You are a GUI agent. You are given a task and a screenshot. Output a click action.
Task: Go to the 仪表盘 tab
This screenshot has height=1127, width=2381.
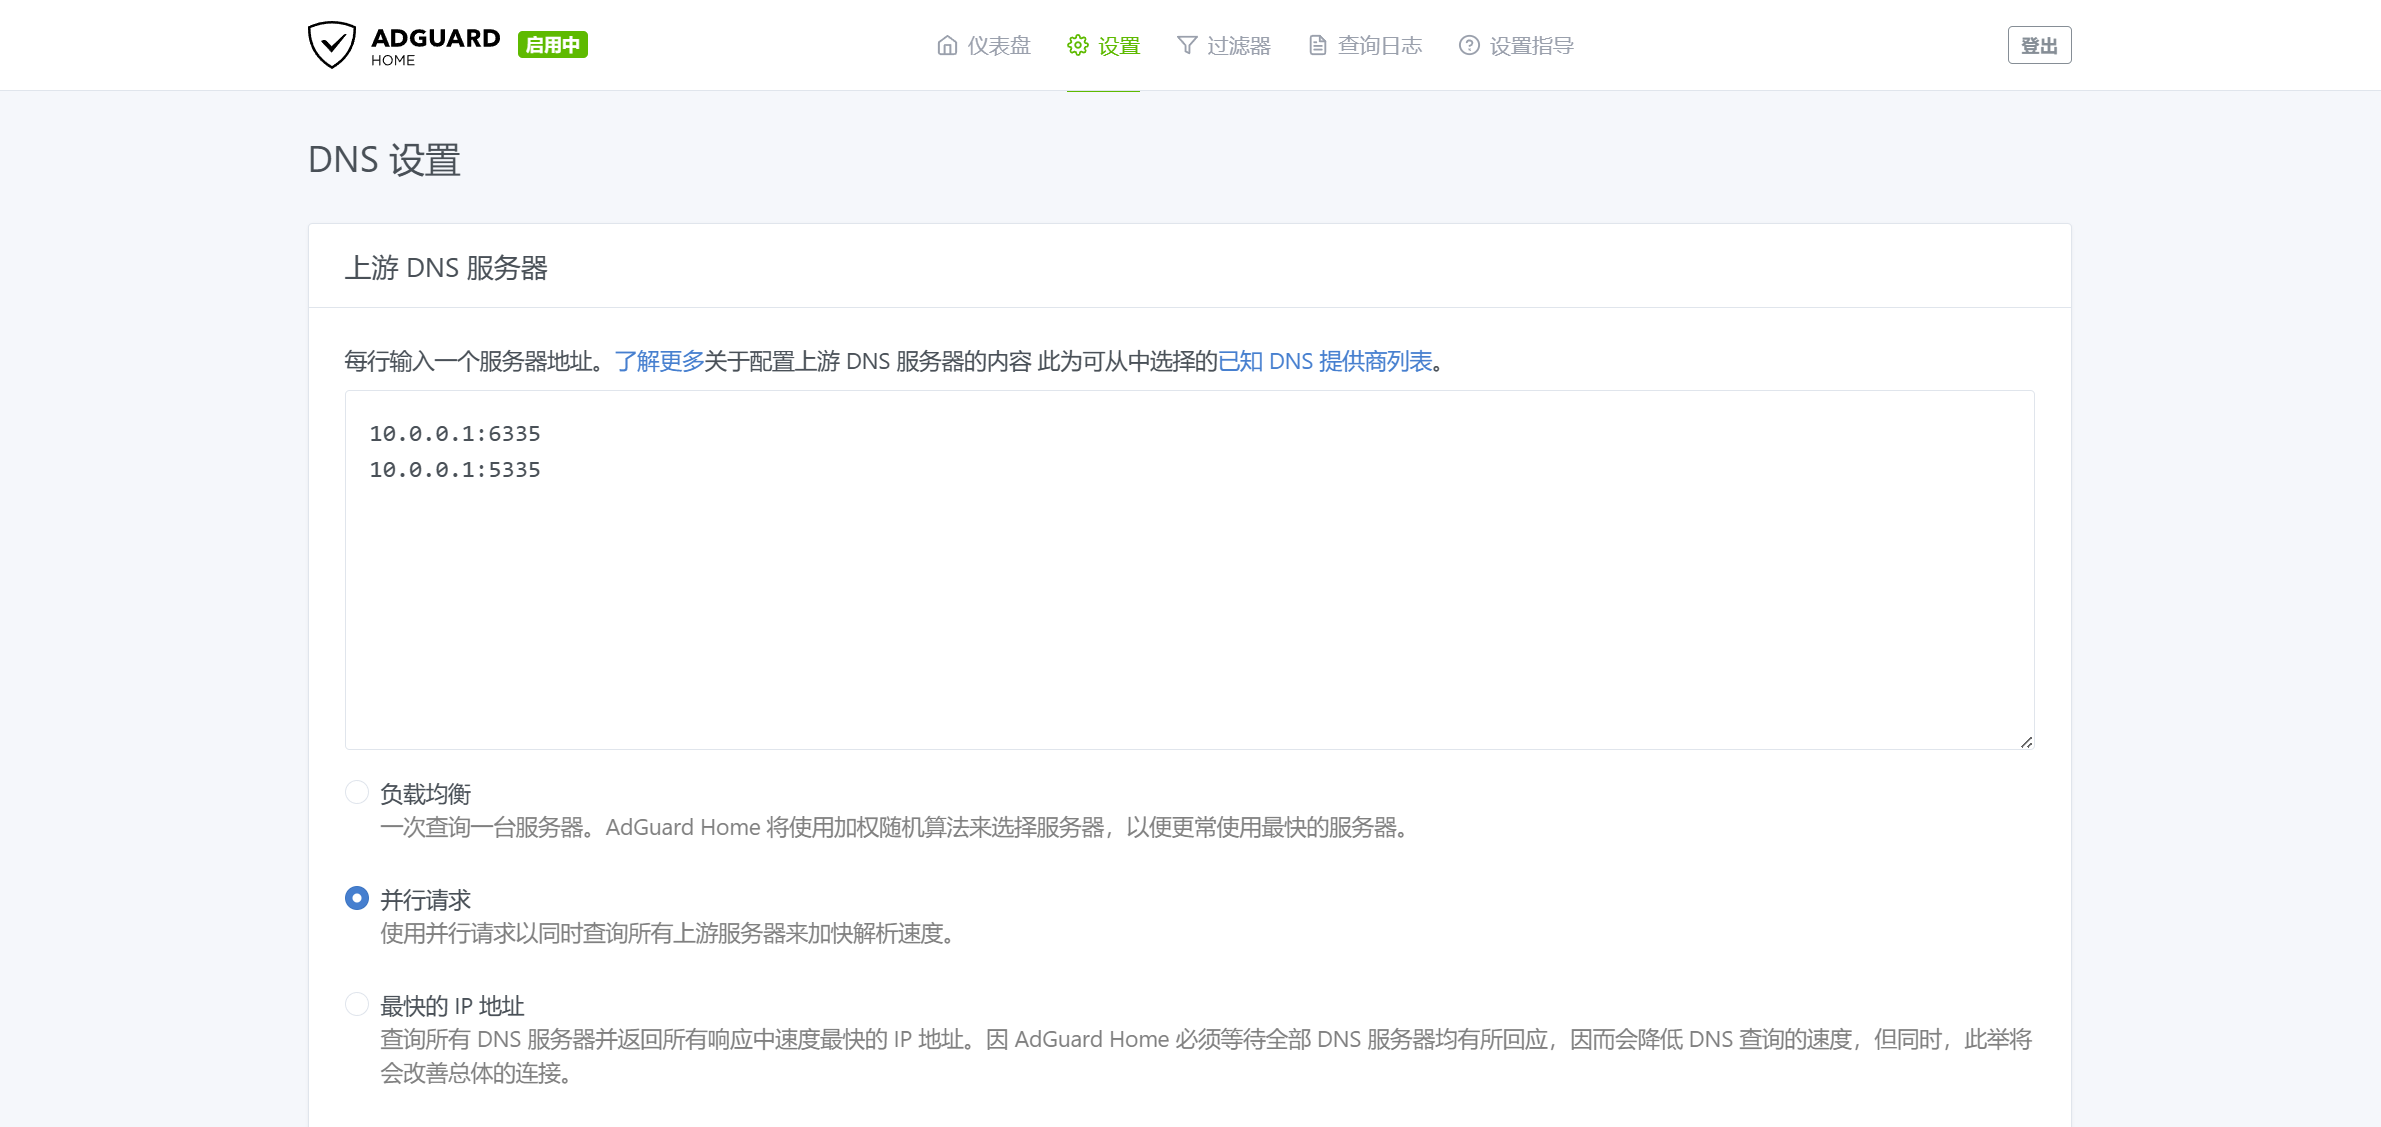point(998,46)
